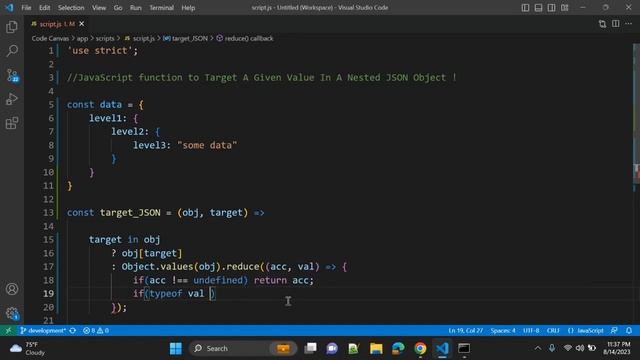Open Task View on taskbar
Viewport: 640px width, 360px height.
click(310, 349)
